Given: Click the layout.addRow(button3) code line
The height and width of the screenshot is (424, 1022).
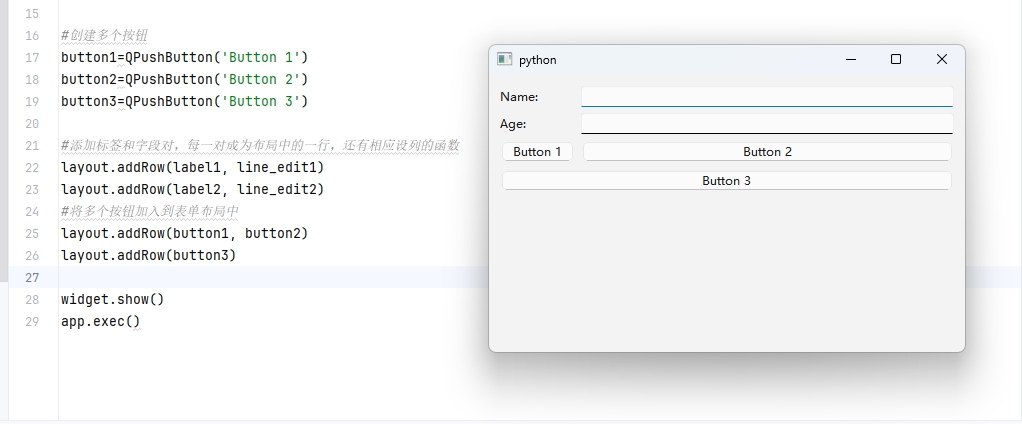Looking at the screenshot, I should [x=148, y=255].
